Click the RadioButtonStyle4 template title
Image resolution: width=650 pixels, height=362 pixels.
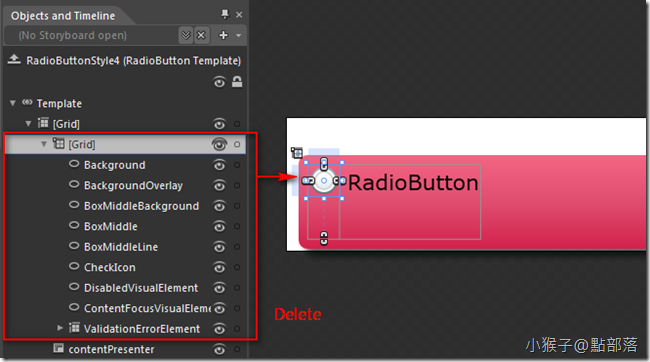coord(133,61)
